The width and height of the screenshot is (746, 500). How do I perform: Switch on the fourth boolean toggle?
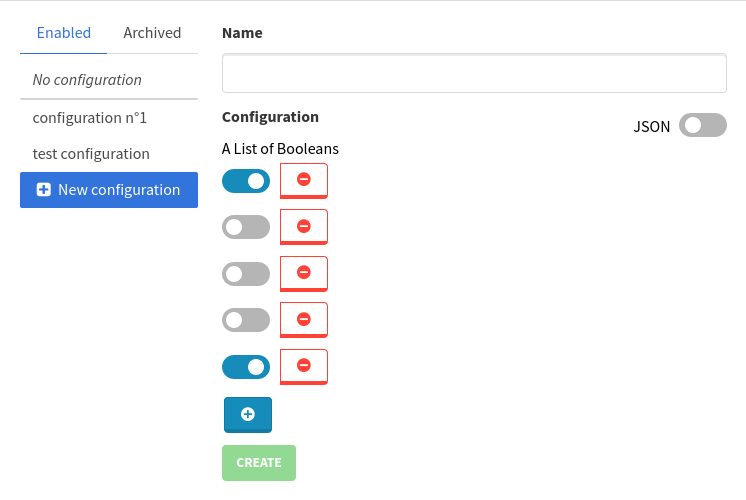[x=246, y=320]
